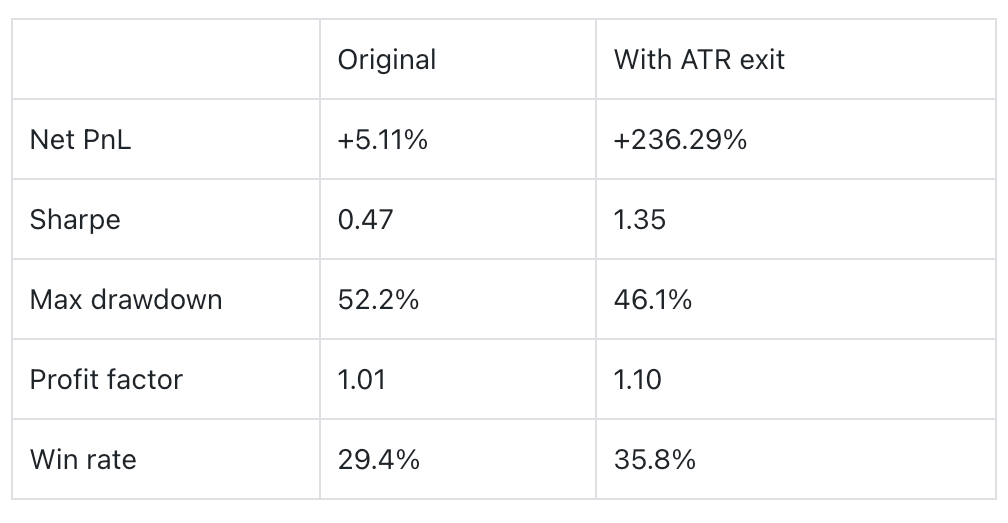Select the 35.8% win rate value

(655, 460)
